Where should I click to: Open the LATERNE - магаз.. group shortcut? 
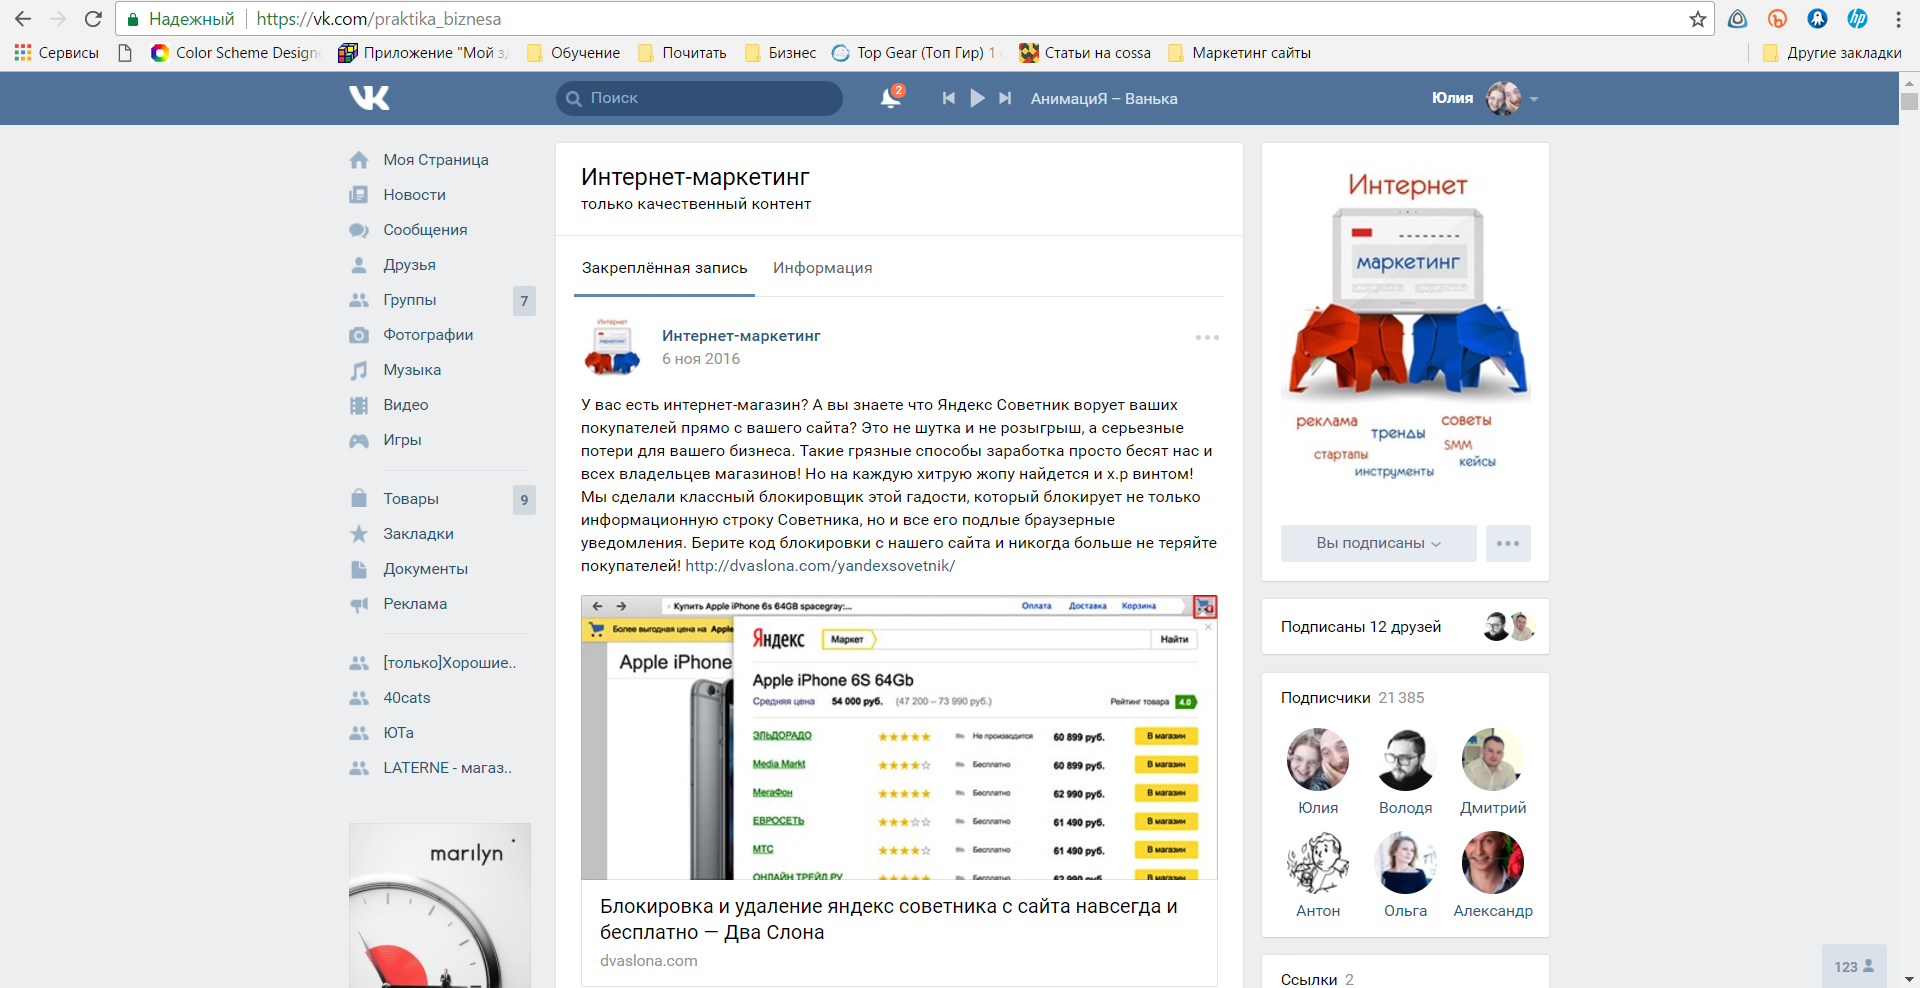click(447, 768)
